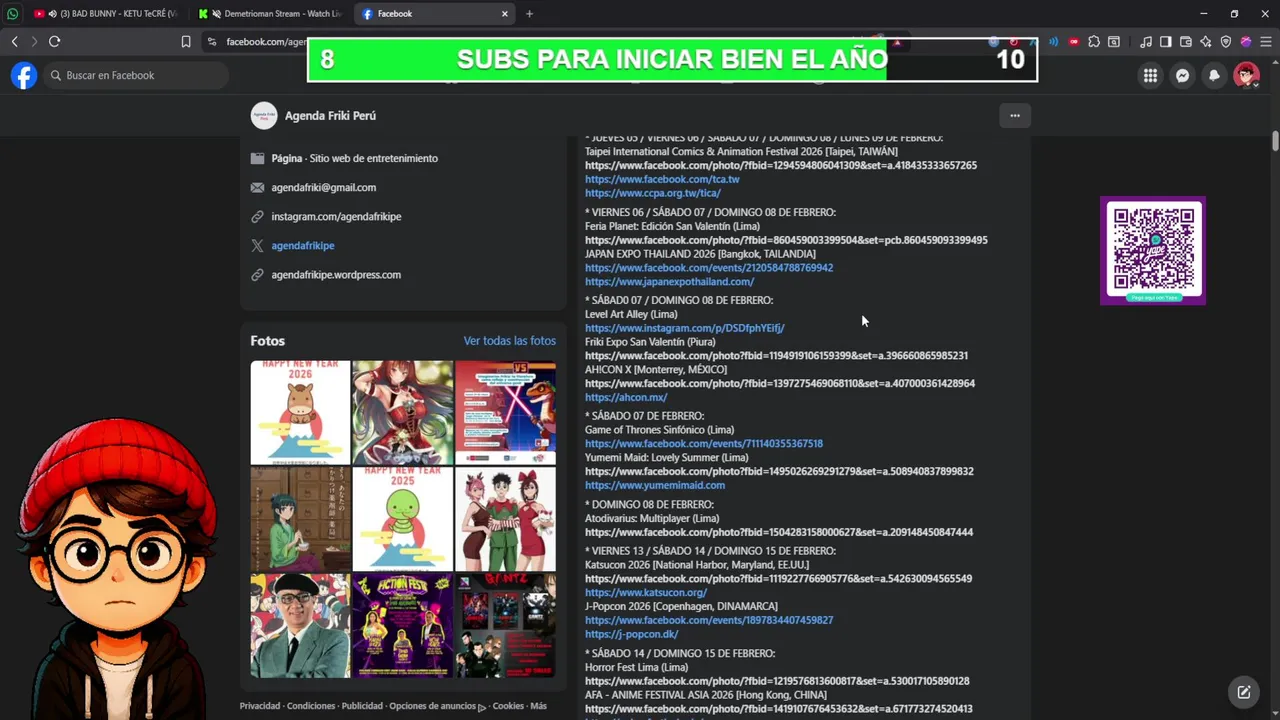Screen dimensions: 1280x720
Task: Expand the Facebook account avatar menu
Action: pos(1246,75)
